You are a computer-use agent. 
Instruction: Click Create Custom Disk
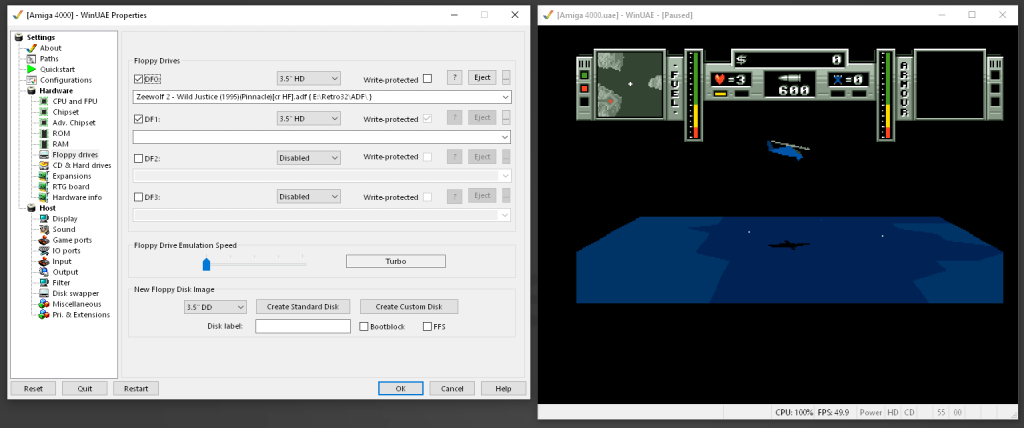point(409,306)
